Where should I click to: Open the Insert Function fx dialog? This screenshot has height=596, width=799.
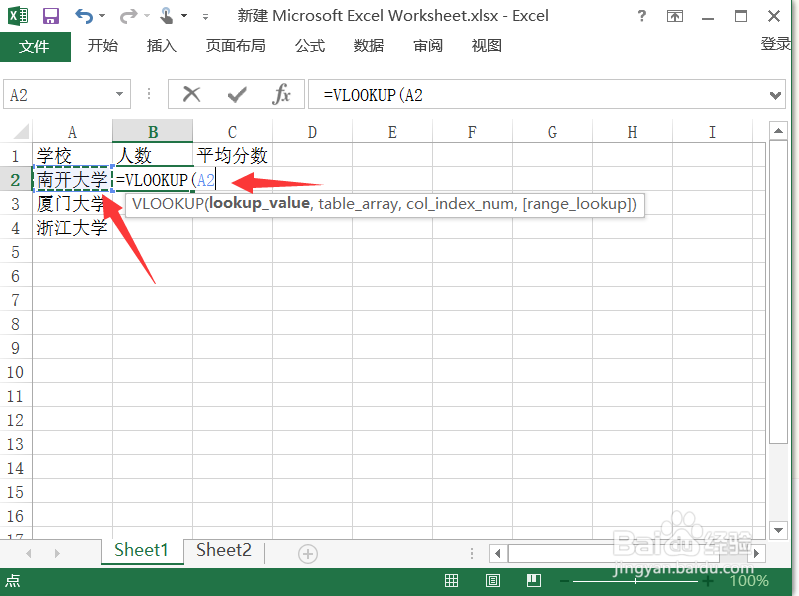point(282,94)
